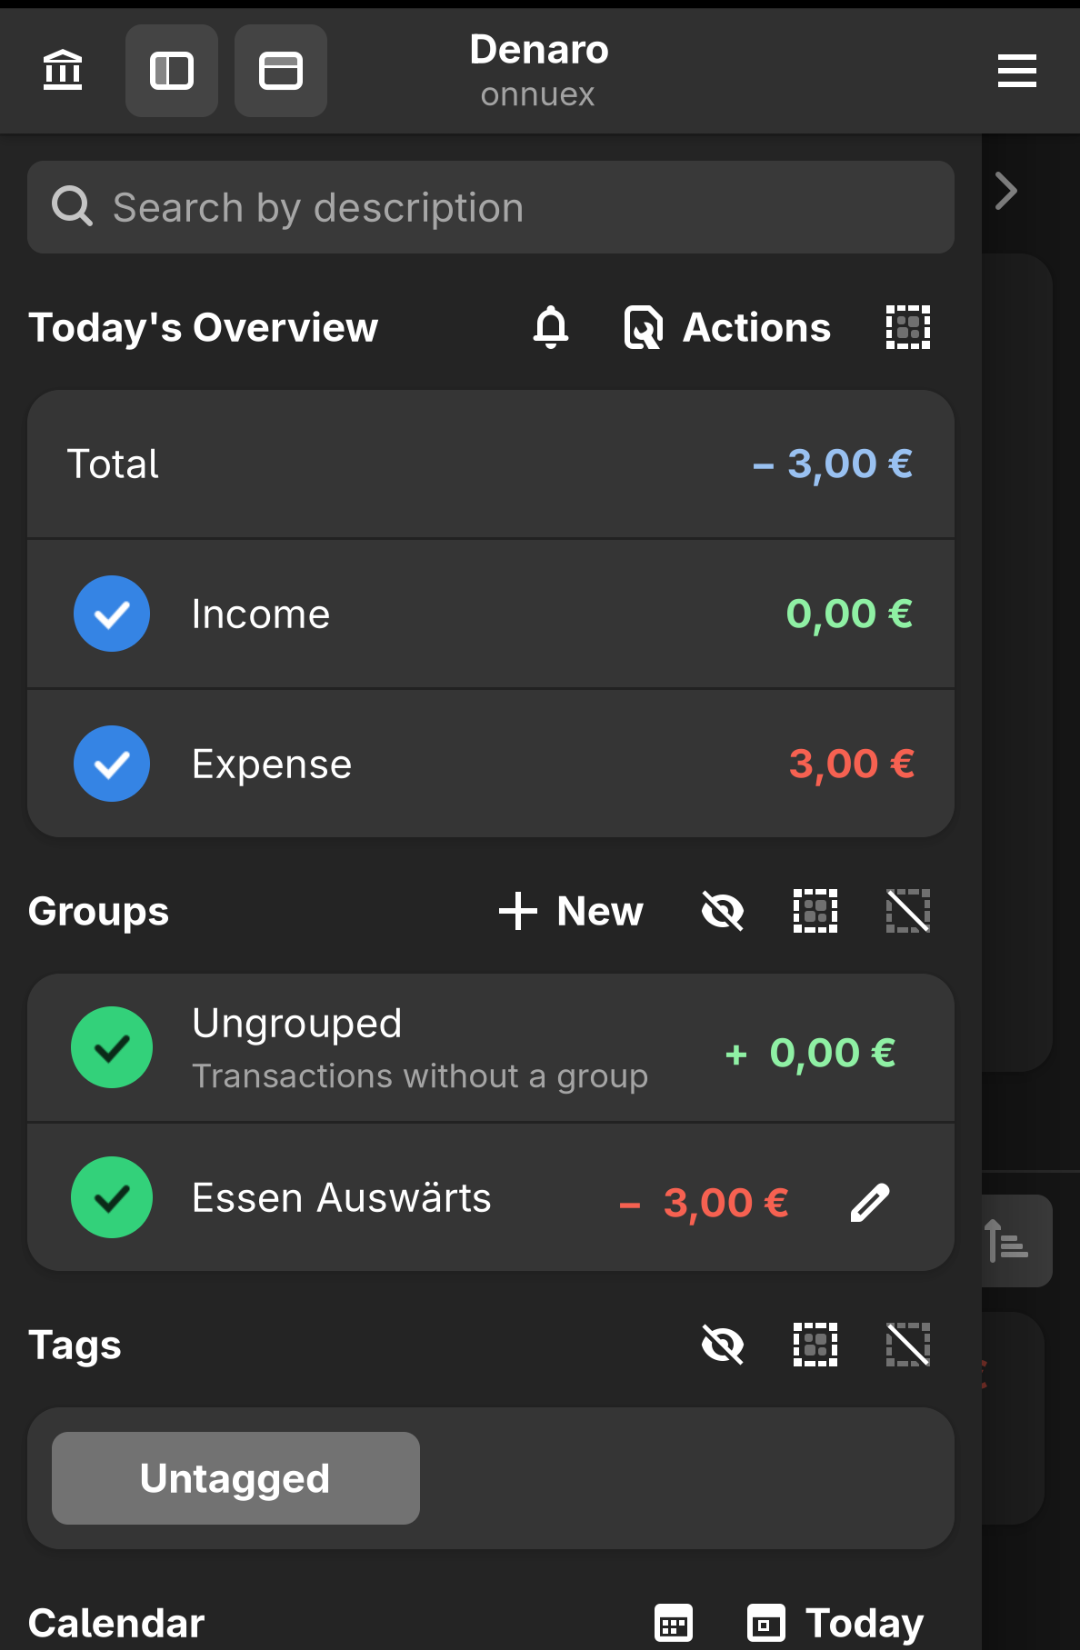Open the Actions menu
This screenshot has height=1650, width=1080.
(x=728, y=327)
